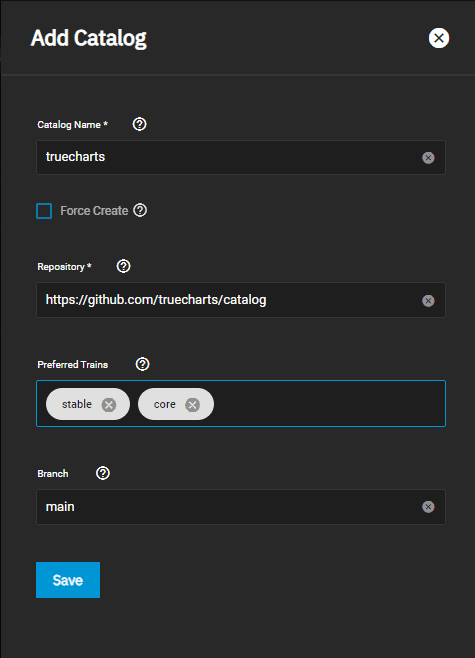475x658 pixels.
Task: Click the Force Create label
Action: [94, 211]
